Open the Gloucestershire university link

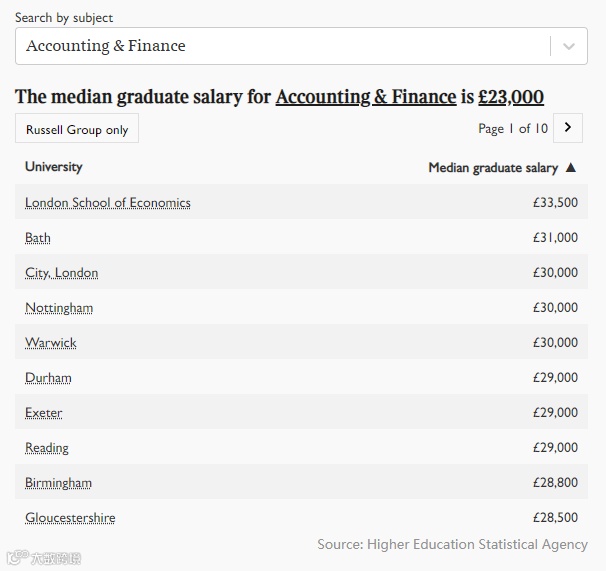(x=70, y=518)
